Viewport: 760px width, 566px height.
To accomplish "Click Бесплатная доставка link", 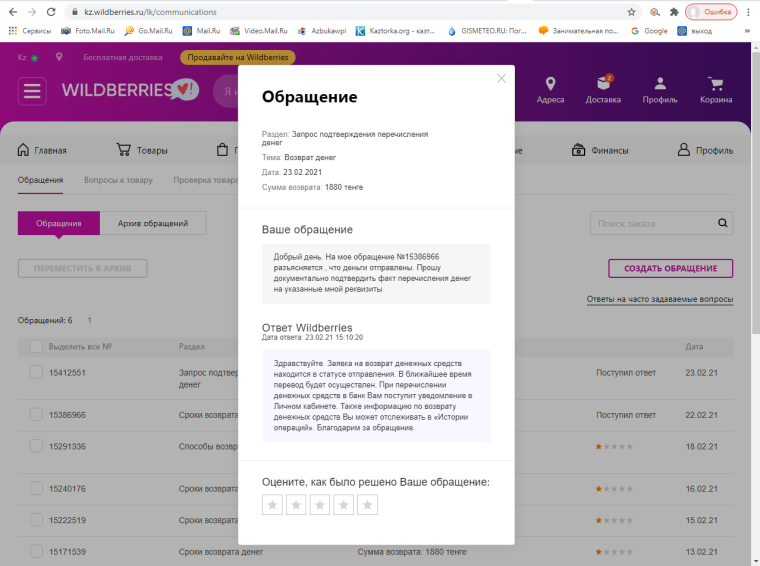I will (x=123, y=57).
